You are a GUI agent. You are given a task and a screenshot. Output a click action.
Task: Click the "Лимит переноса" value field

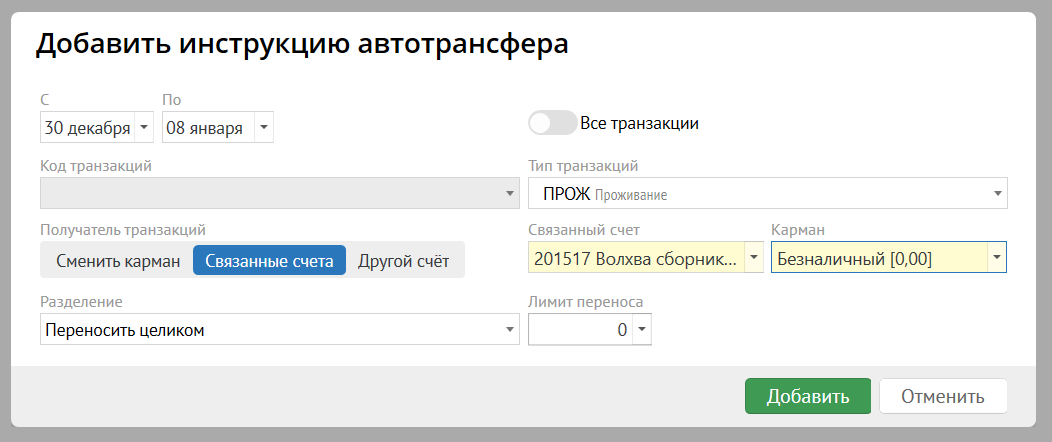(x=580, y=329)
